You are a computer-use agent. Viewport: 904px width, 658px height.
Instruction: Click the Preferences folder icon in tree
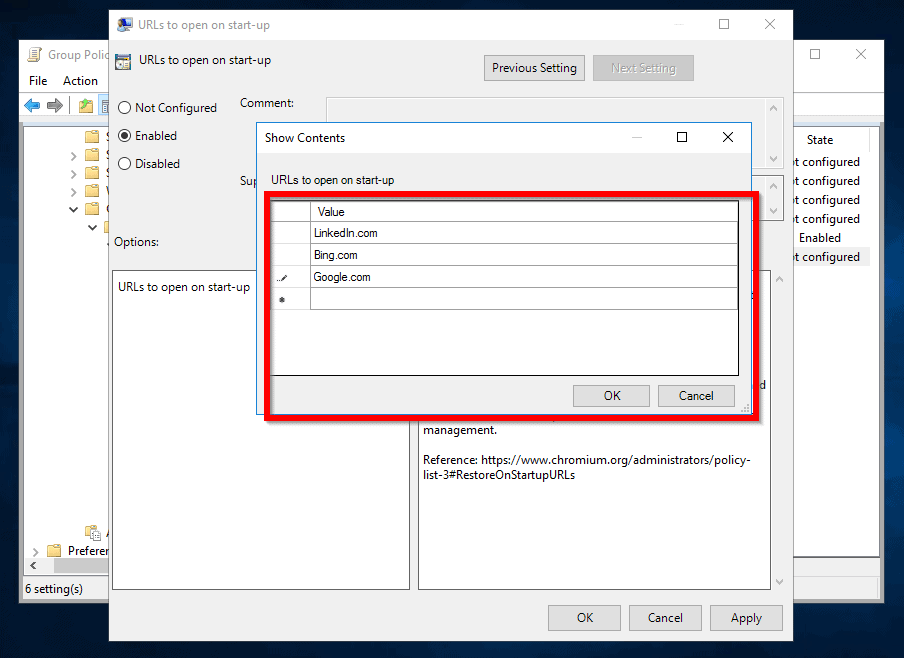(x=55, y=551)
